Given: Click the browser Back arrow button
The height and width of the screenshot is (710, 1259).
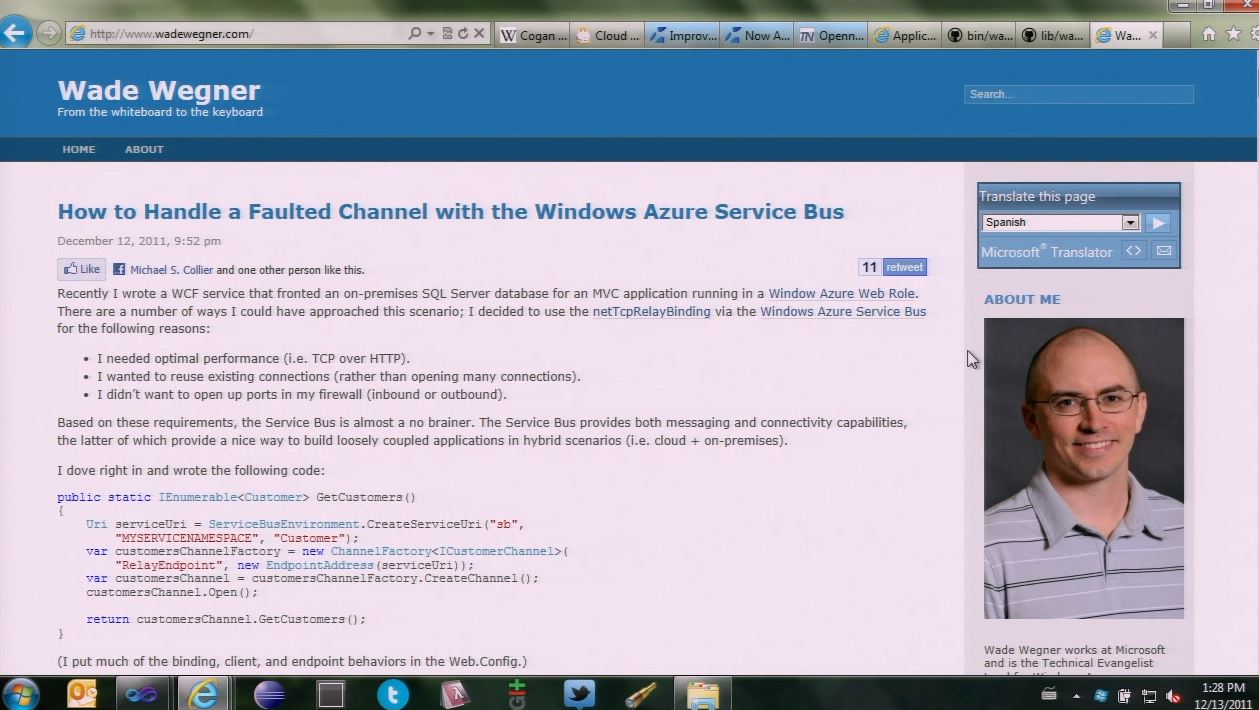Looking at the screenshot, I should pos(15,33).
